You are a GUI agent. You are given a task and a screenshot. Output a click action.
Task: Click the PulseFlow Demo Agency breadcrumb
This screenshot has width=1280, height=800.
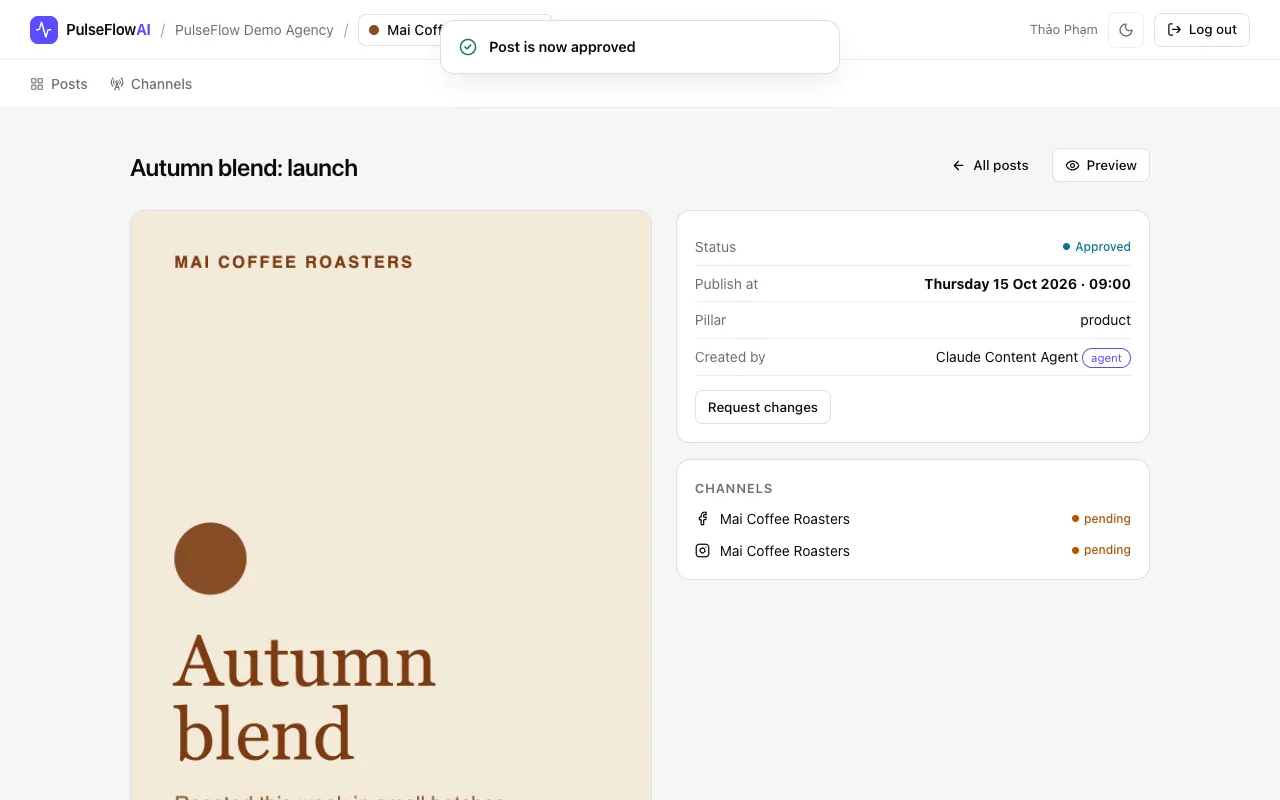[254, 30]
